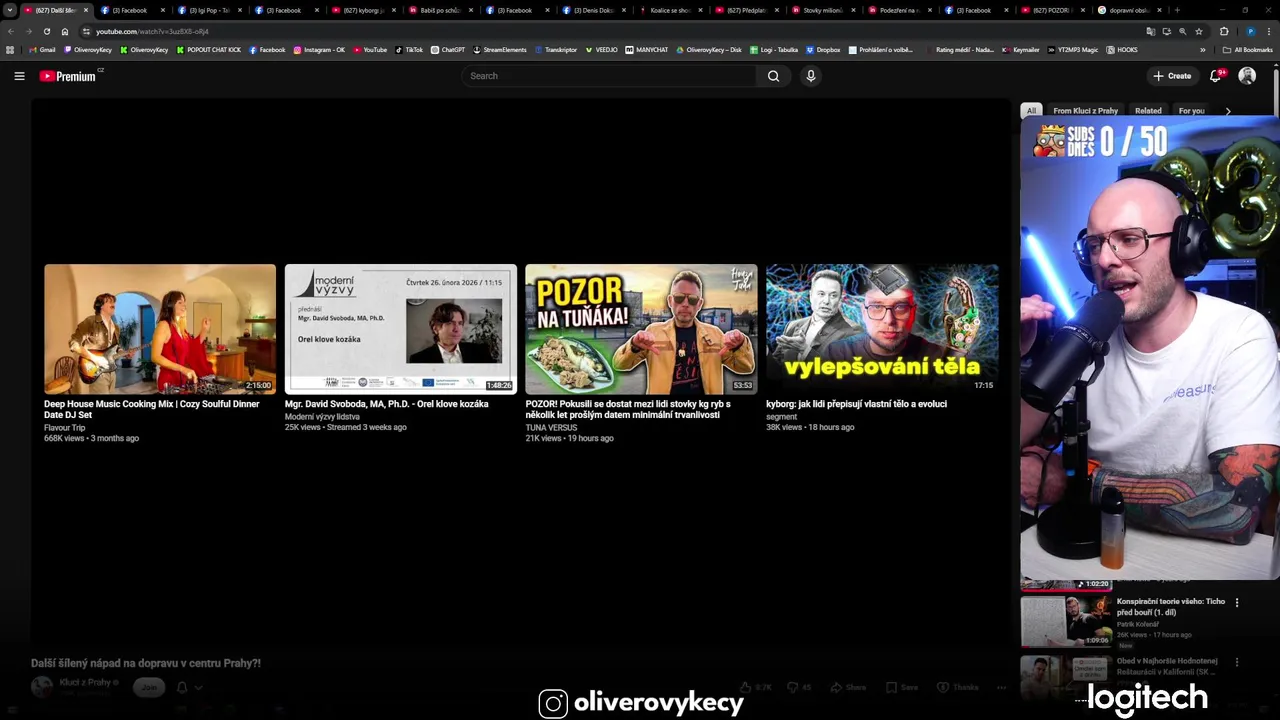Screen dimensions: 1280x720
Task: Open title kyborg: jak lidi přepisují vlastní tělo
Action: point(856,404)
